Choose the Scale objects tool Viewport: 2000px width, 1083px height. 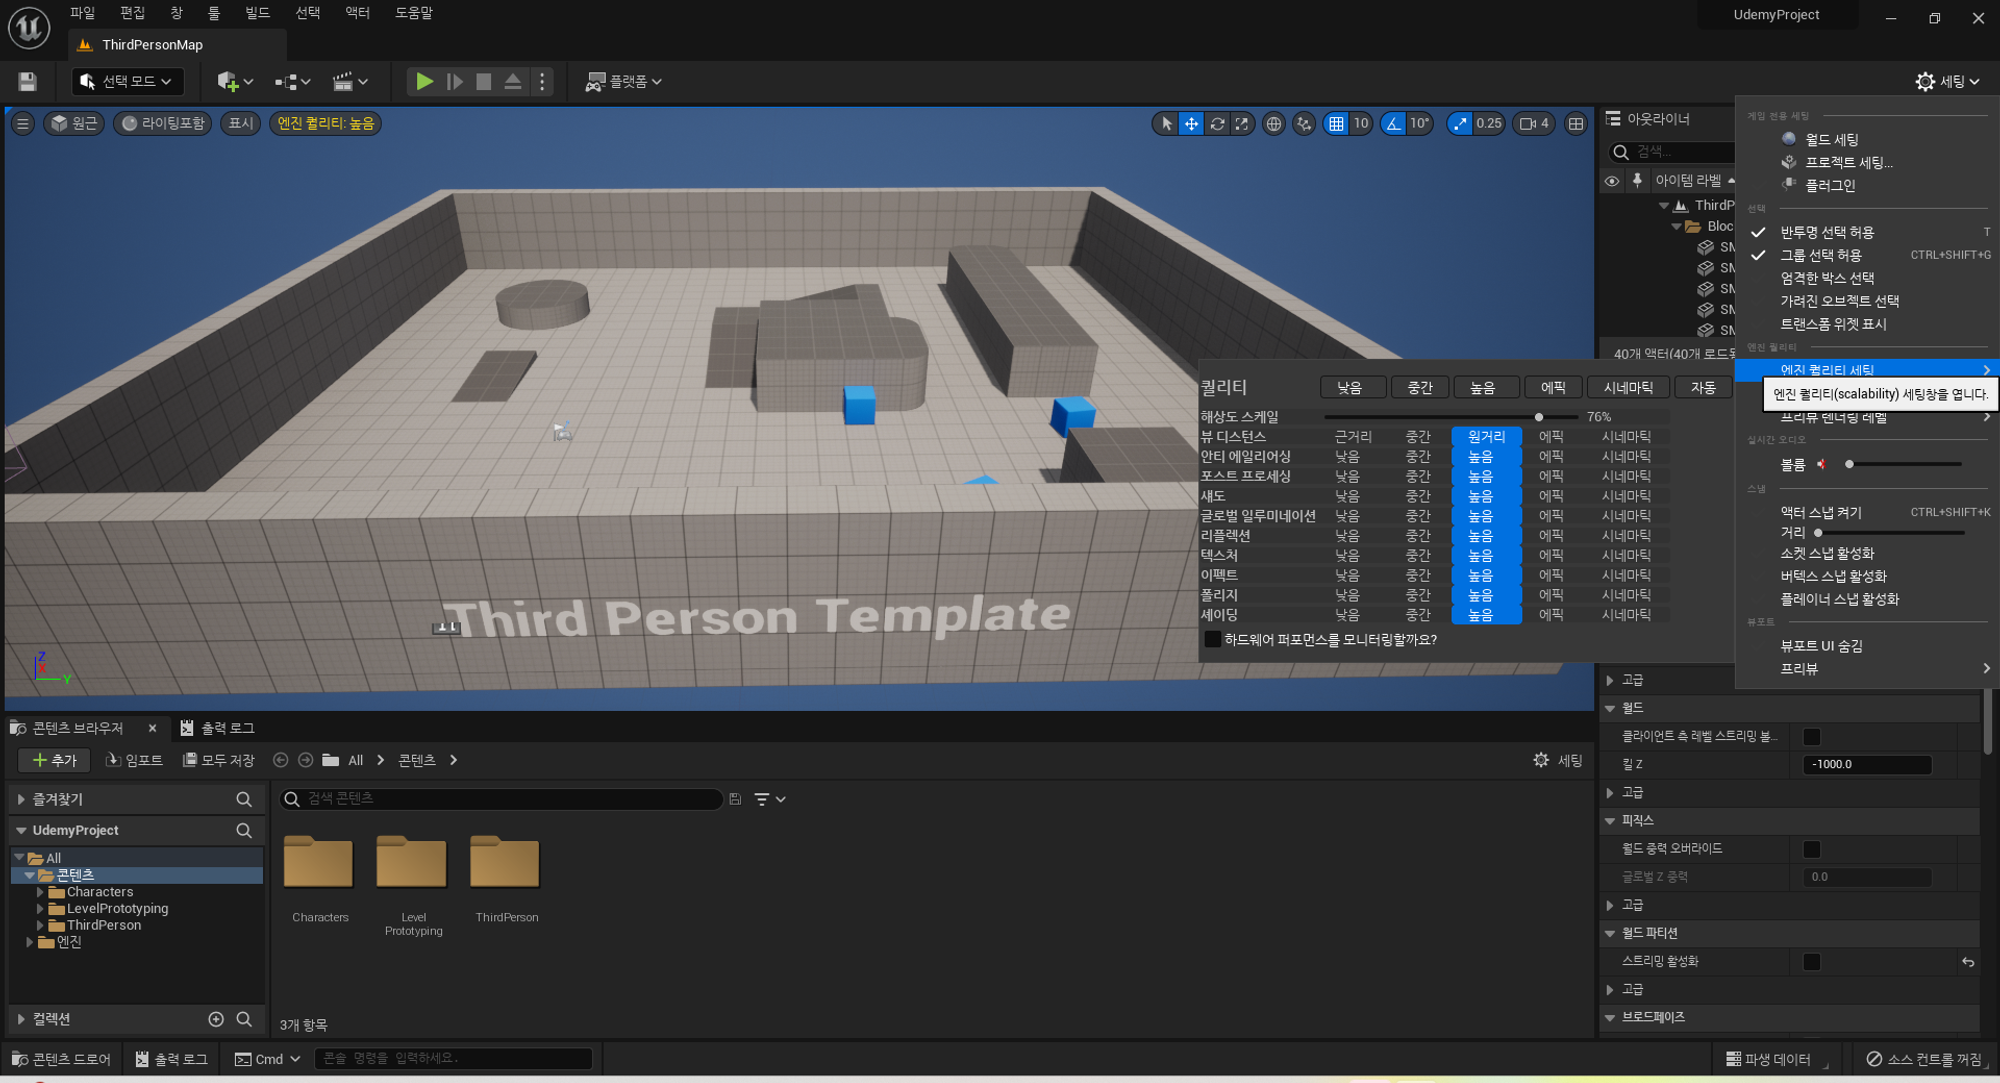pyautogui.click(x=1242, y=123)
